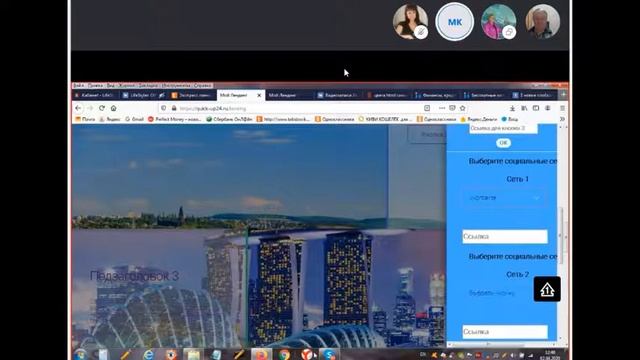Open the "Яндекс.Деньги" bookmark
This screenshot has height=360, width=640.
tap(479, 119)
